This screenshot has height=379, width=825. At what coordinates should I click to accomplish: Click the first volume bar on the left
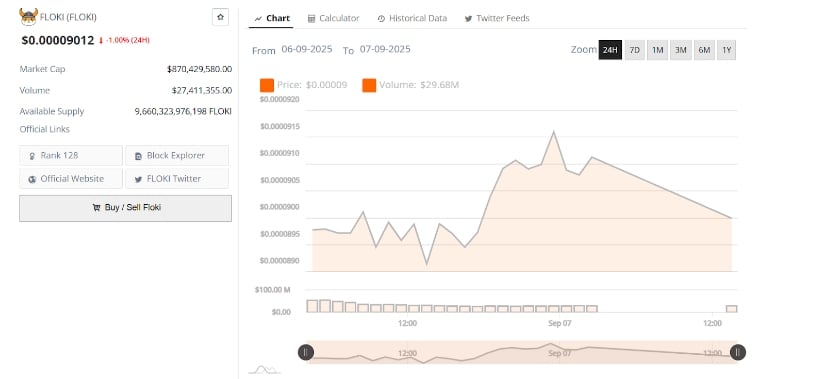pyautogui.click(x=312, y=306)
